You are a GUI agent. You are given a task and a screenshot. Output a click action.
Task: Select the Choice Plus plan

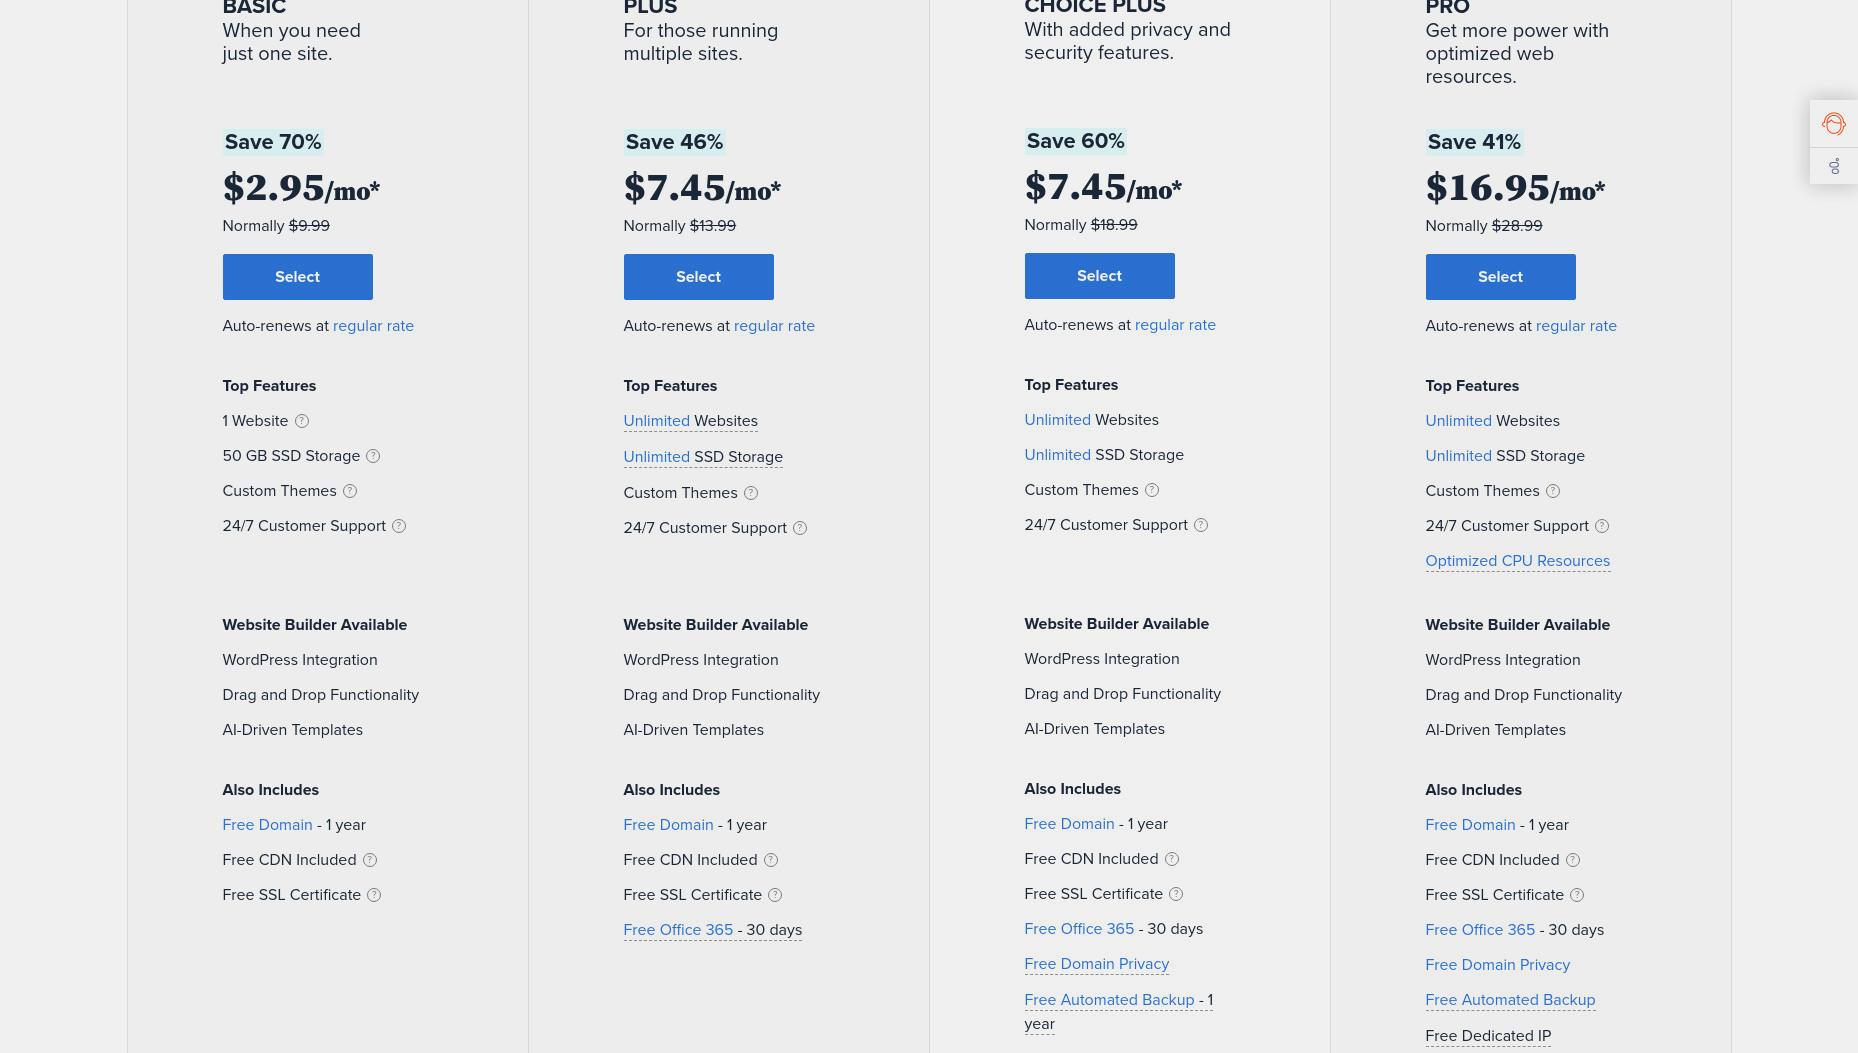(1099, 276)
